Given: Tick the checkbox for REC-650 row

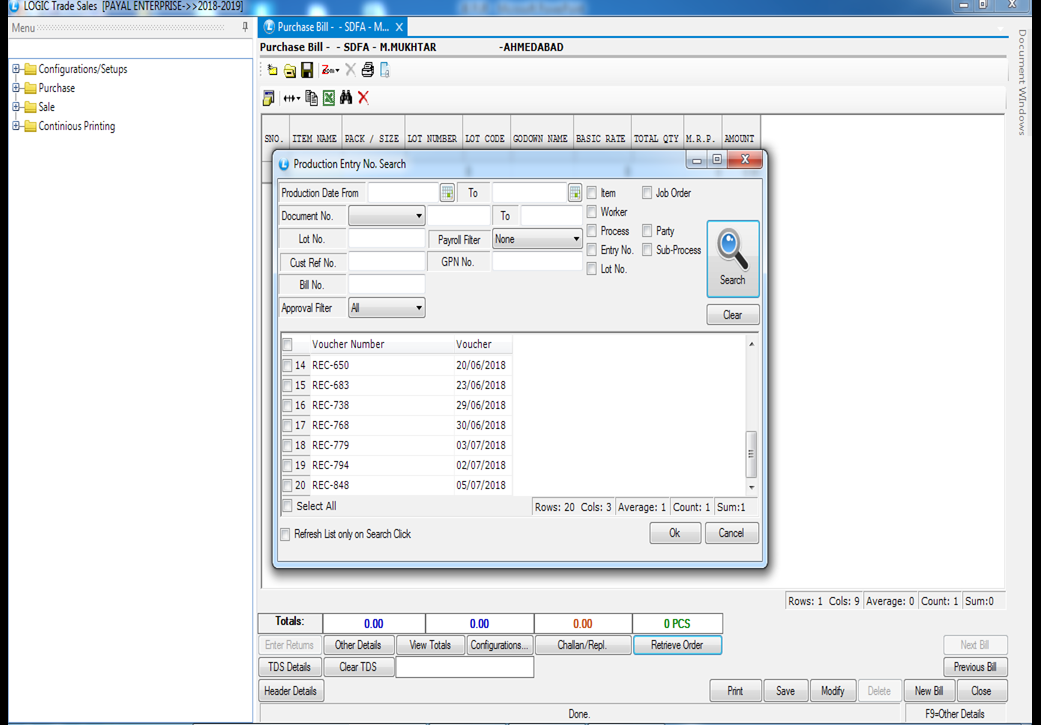Looking at the screenshot, I should (287, 365).
